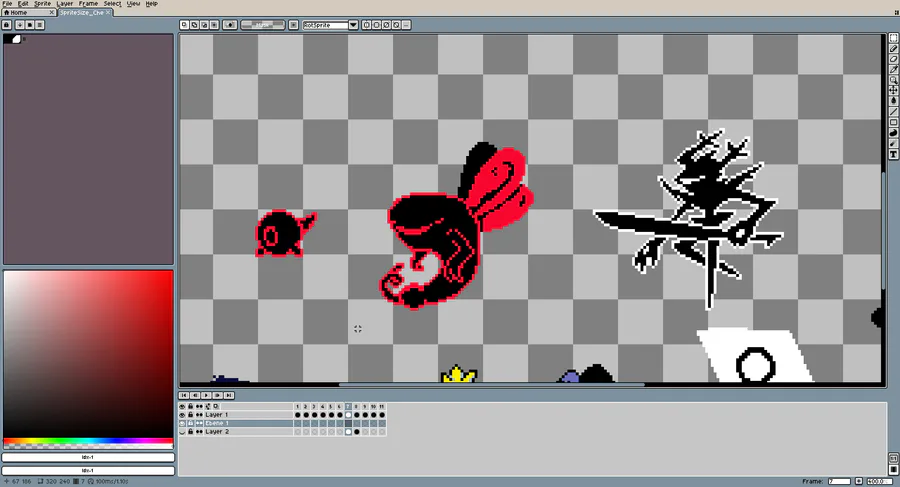Play the animation
The image size is (900, 487).
pyautogui.click(x=206, y=395)
